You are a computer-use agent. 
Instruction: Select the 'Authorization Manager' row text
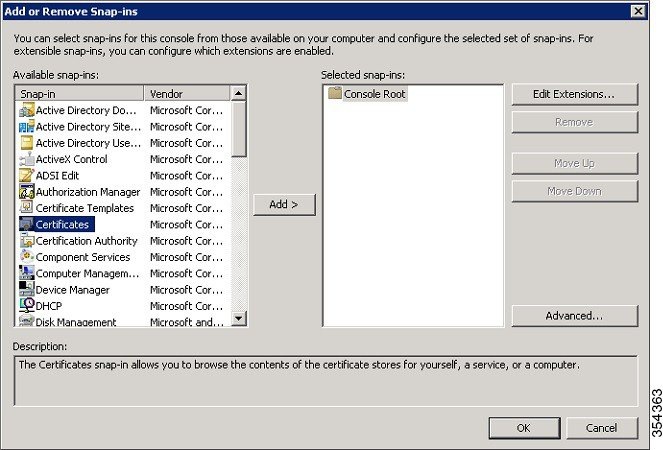click(x=88, y=192)
